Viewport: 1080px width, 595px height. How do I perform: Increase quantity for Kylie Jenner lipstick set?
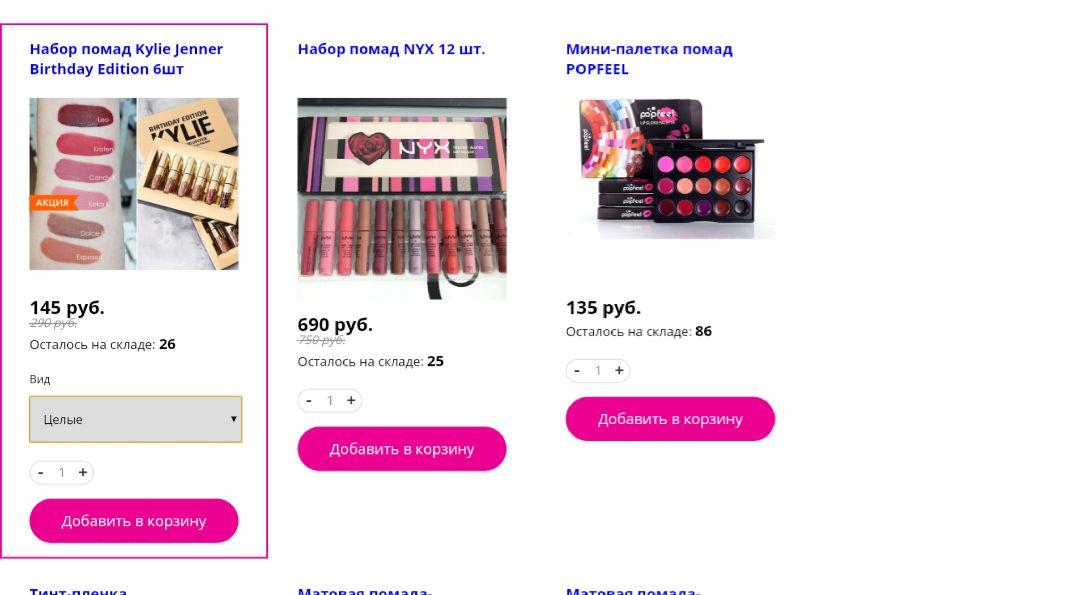pyautogui.click(x=83, y=472)
